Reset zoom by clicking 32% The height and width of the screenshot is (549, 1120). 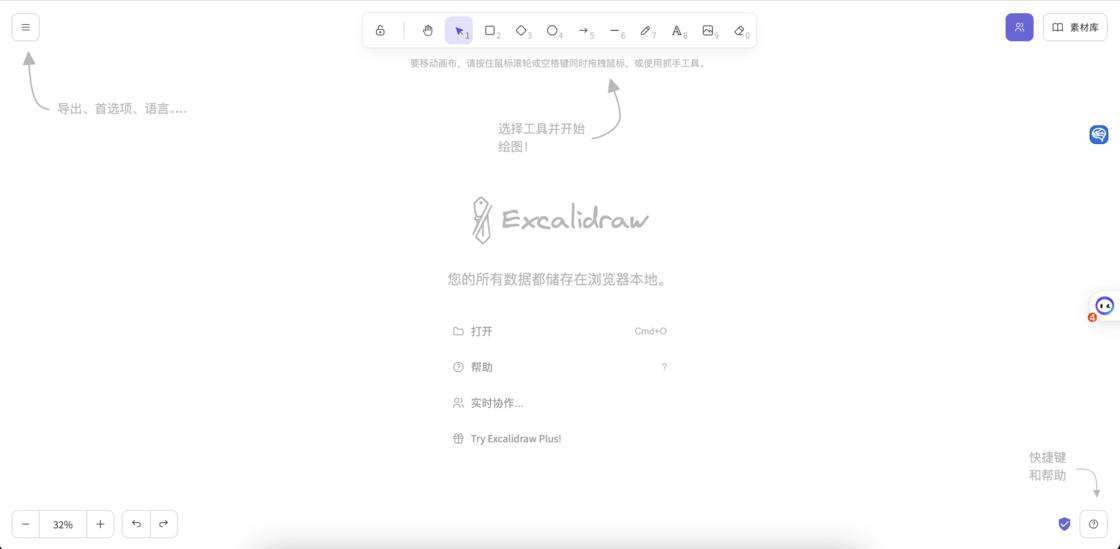pyautogui.click(x=63, y=524)
